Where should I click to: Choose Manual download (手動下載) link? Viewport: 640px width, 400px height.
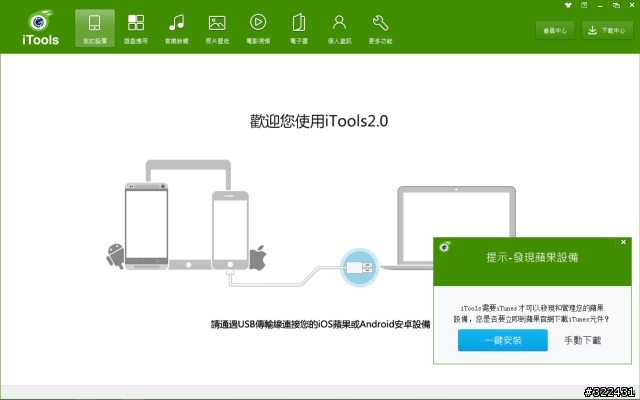582,340
